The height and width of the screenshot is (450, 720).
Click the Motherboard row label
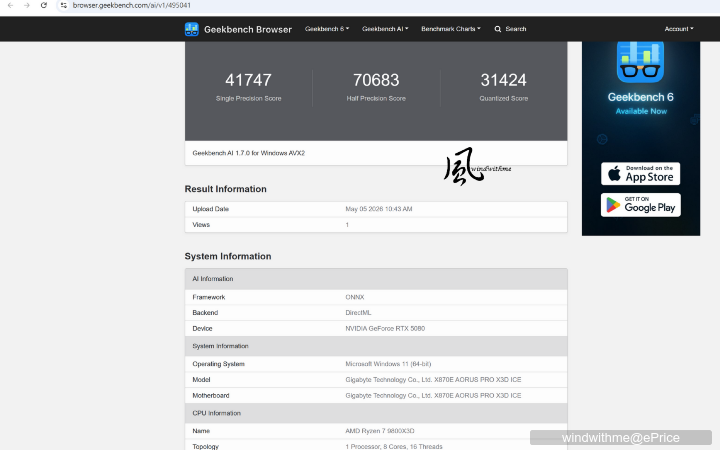pos(211,395)
